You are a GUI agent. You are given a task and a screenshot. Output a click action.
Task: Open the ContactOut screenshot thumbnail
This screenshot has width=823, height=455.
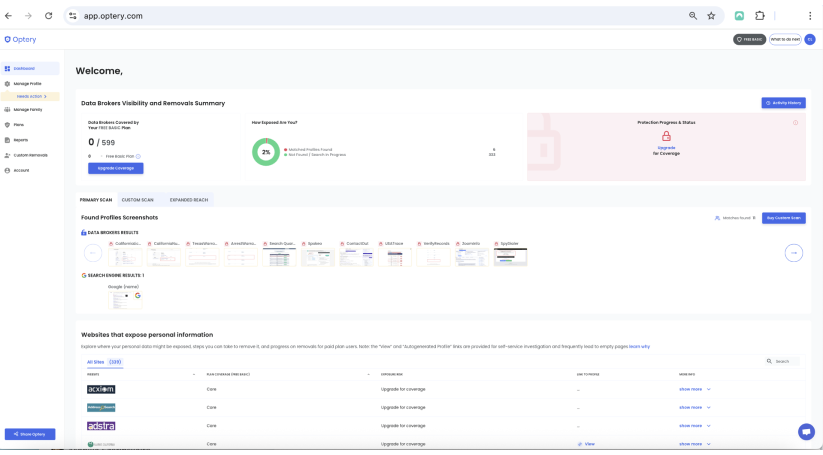pos(356,257)
